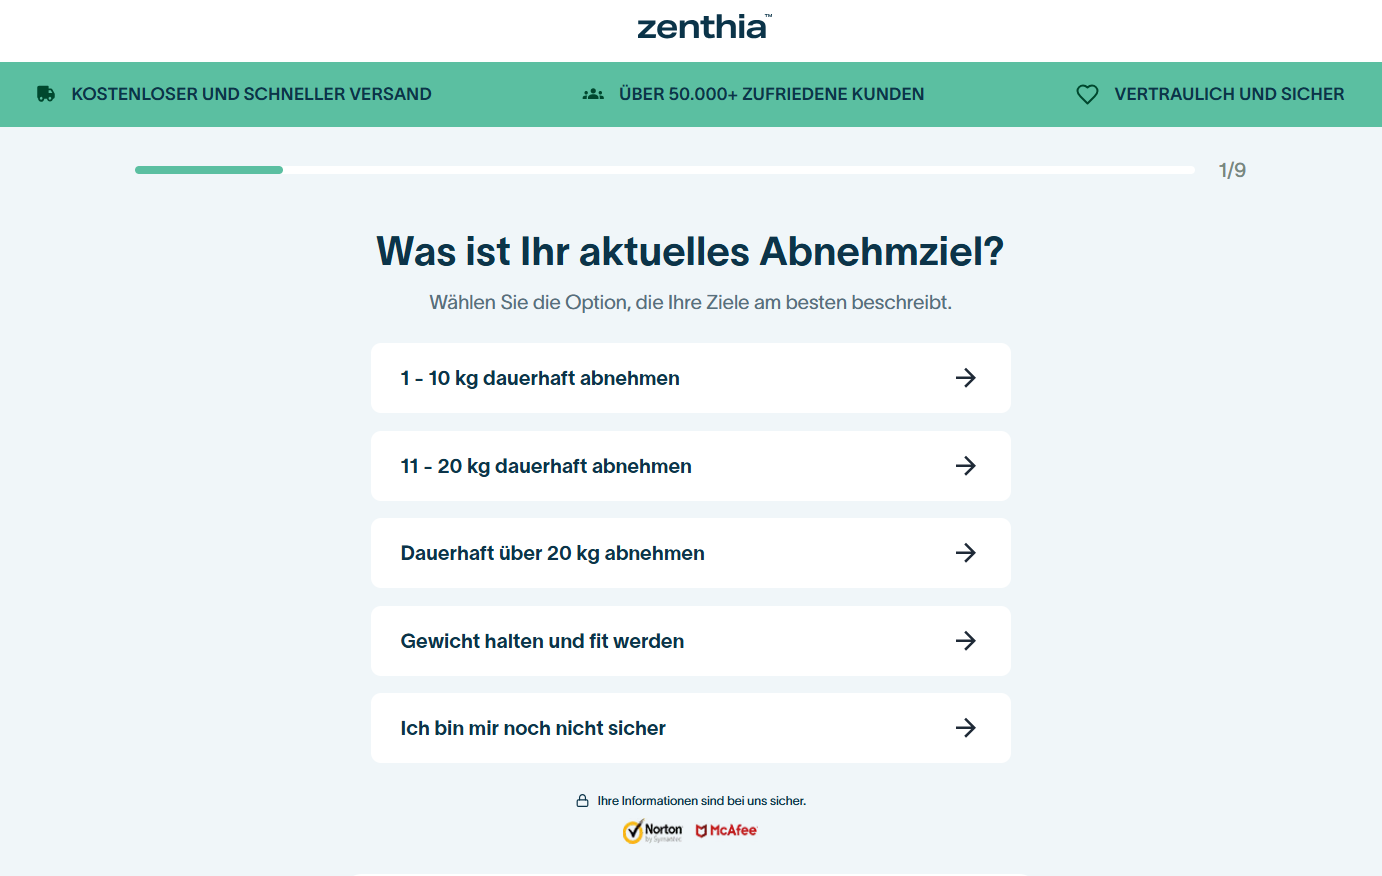Select '1 - 10 kg dauerhaft abnehmen'

(540, 378)
